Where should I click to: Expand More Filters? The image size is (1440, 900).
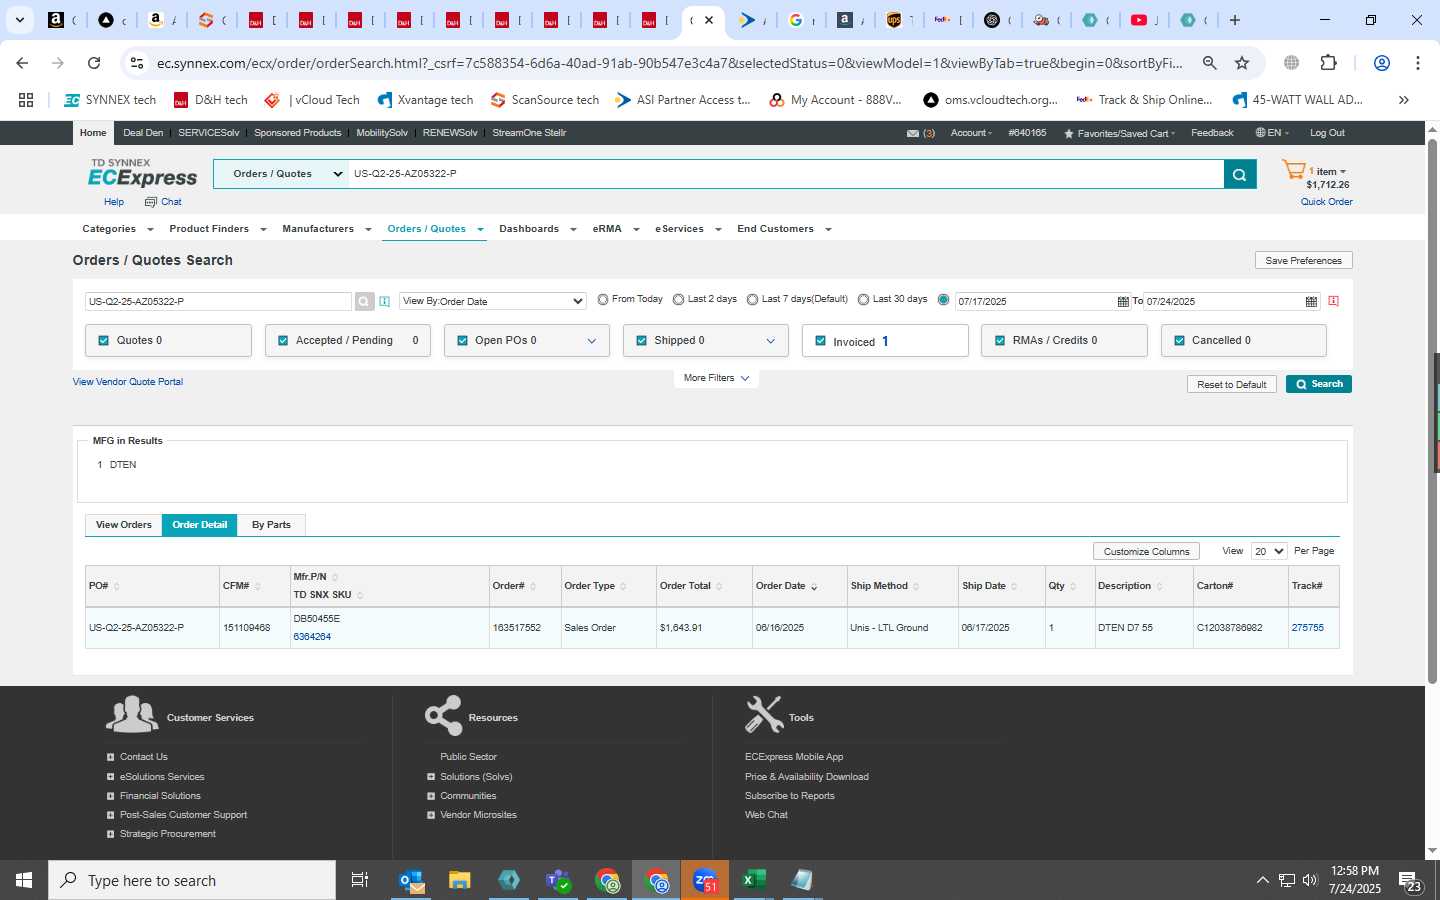[x=716, y=378]
